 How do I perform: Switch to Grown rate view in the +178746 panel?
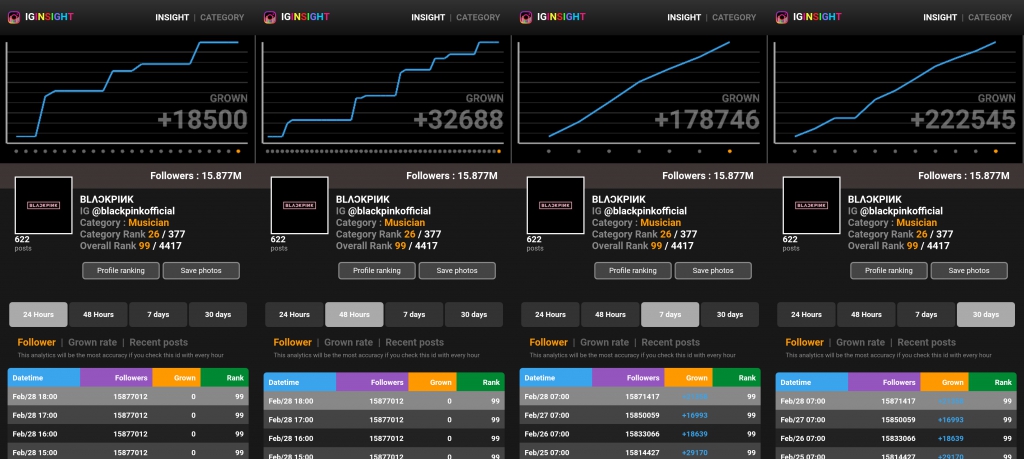(605, 342)
